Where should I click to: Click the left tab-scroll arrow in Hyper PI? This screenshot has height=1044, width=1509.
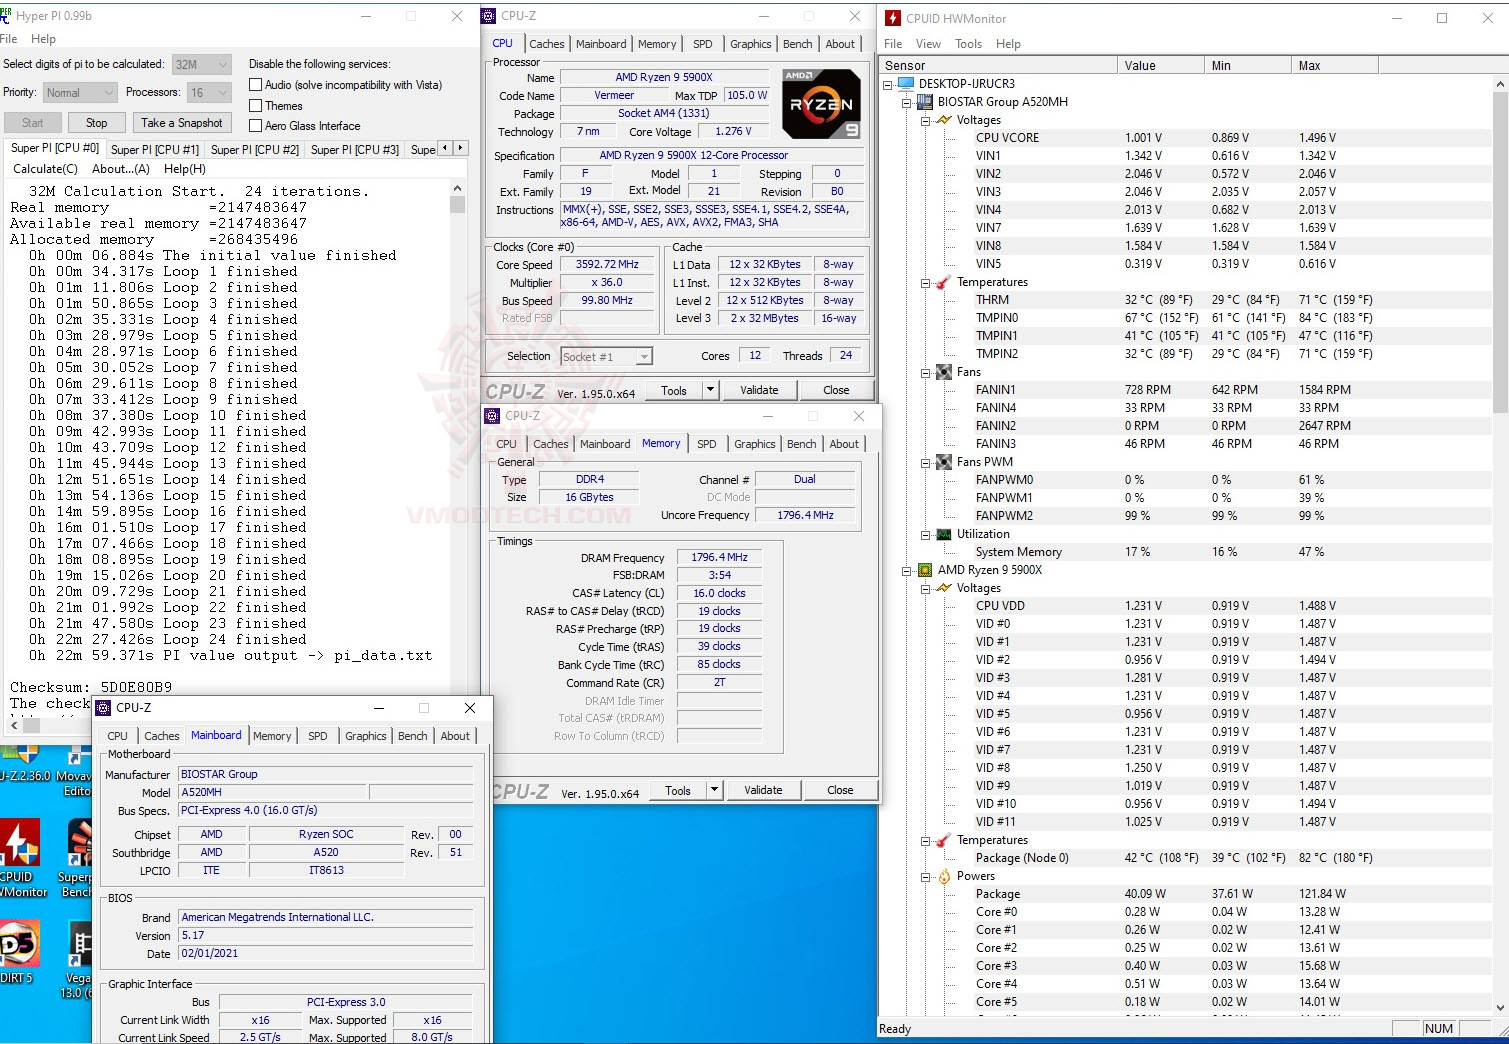(445, 148)
